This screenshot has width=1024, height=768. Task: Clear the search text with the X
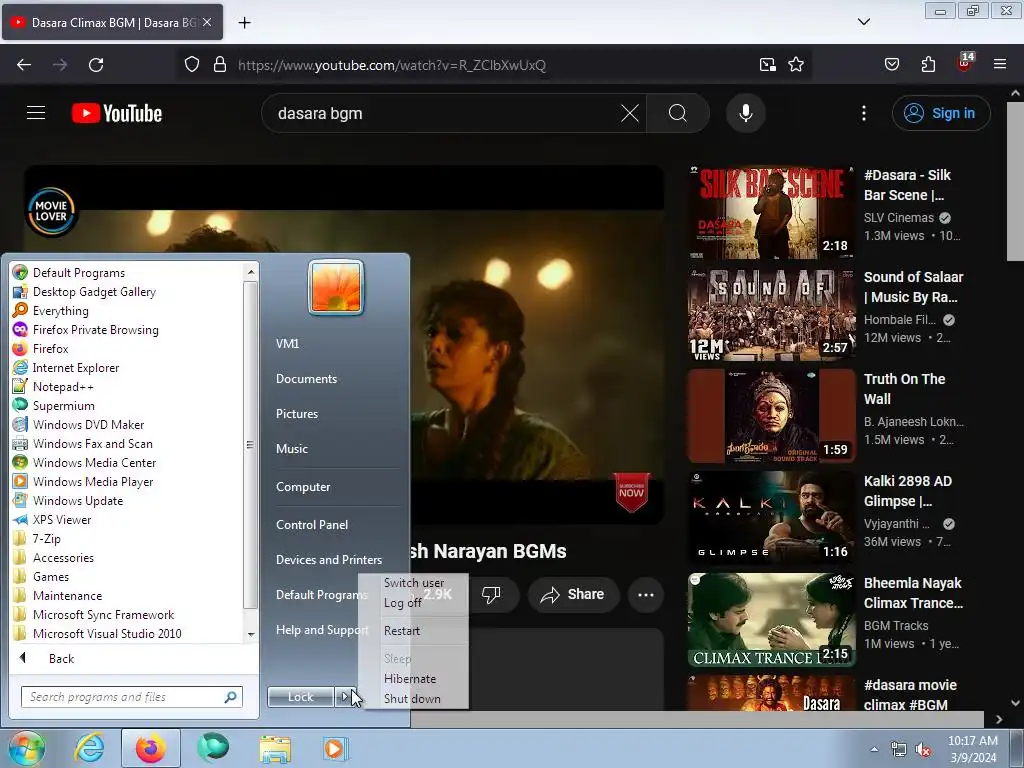630,113
